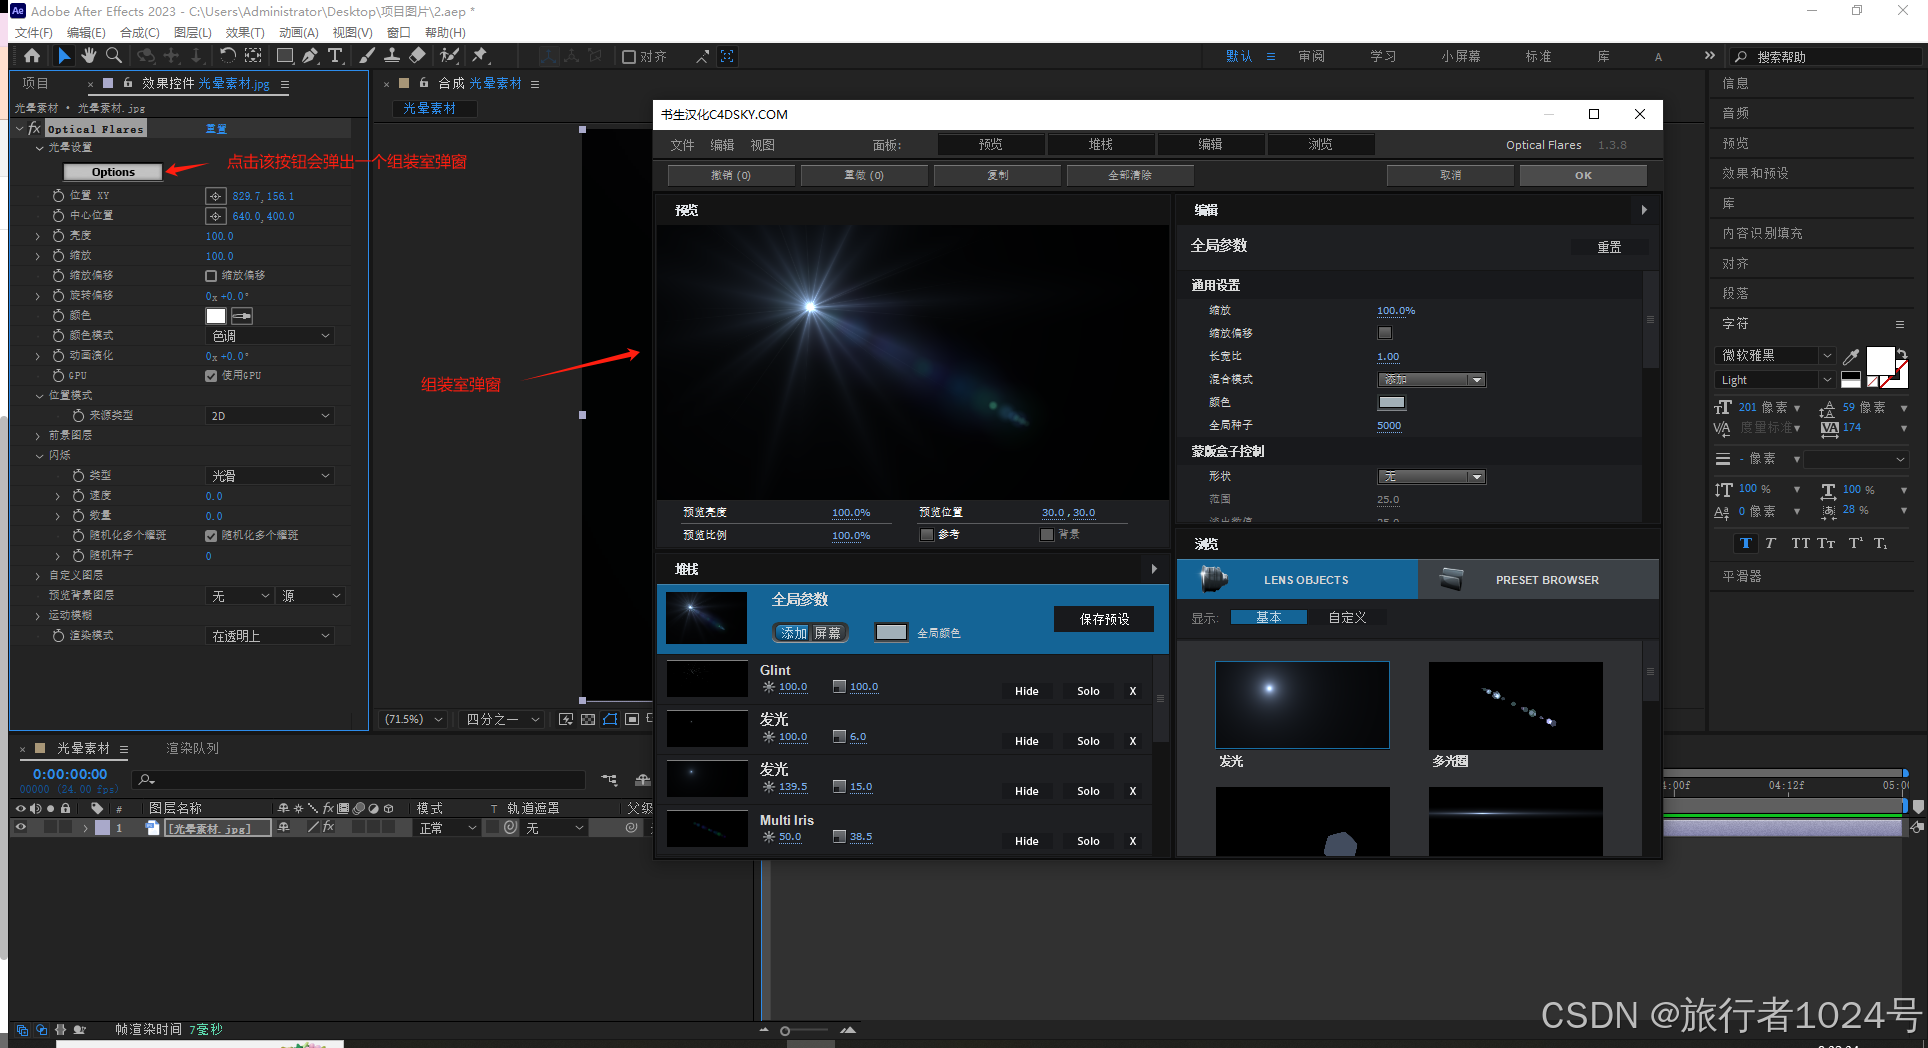The height and width of the screenshot is (1048, 1928).
Task: Open font family 微软雅黑 dropdown
Action: [1776, 355]
